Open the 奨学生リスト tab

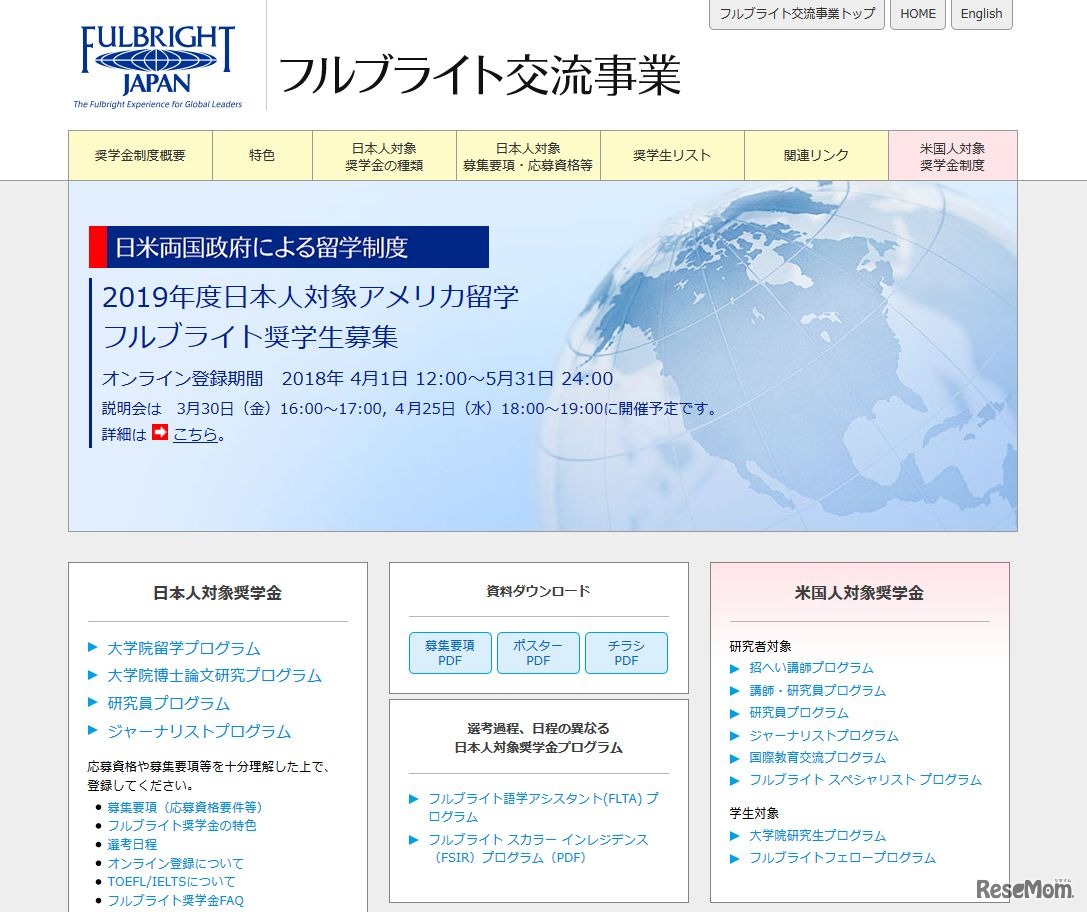pos(672,155)
